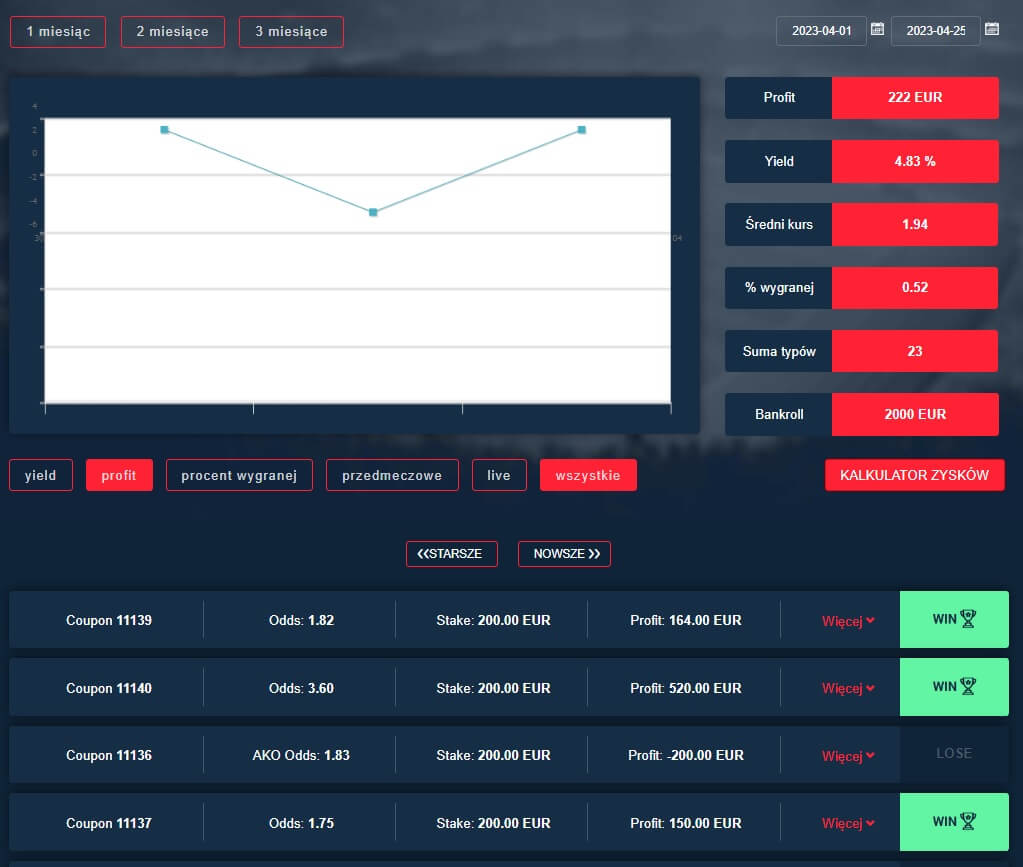
Task: Expand Więcej for Coupon 11139
Action: pos(847,621)
